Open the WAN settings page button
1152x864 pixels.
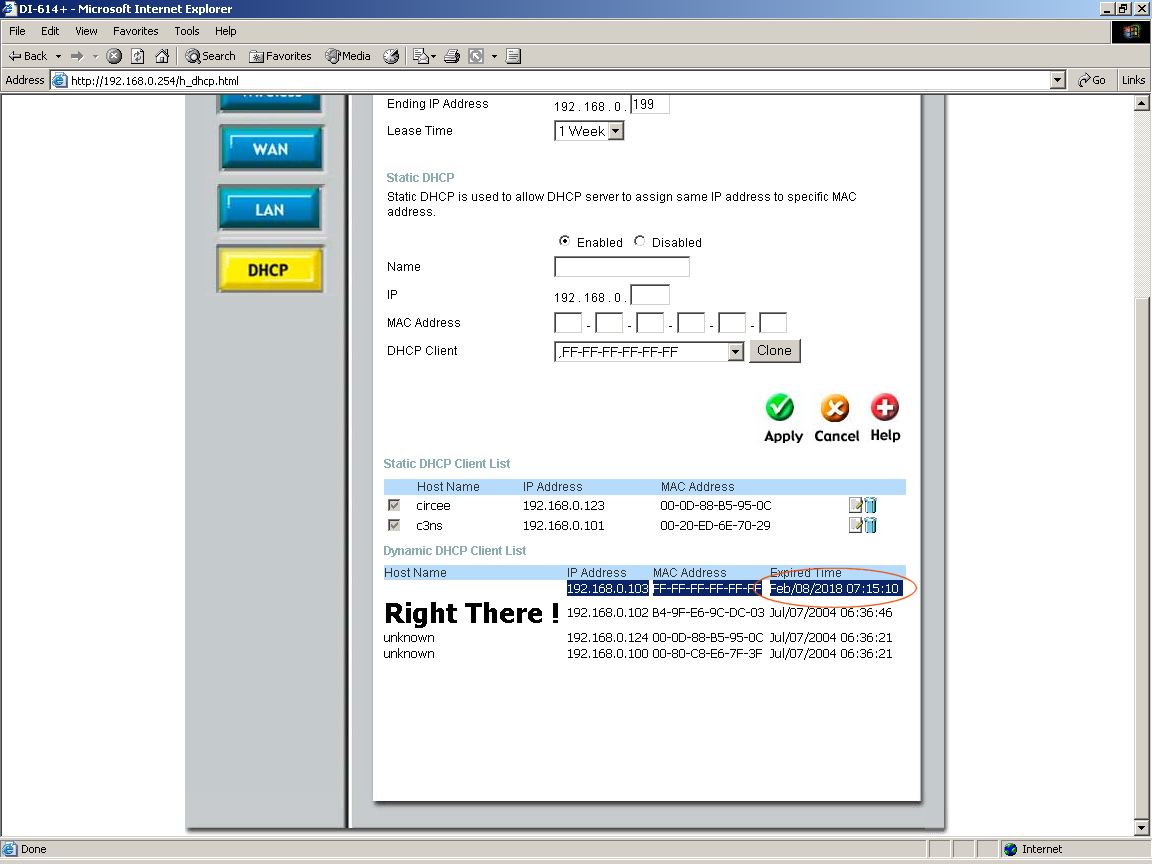click(x=270, y=149)
